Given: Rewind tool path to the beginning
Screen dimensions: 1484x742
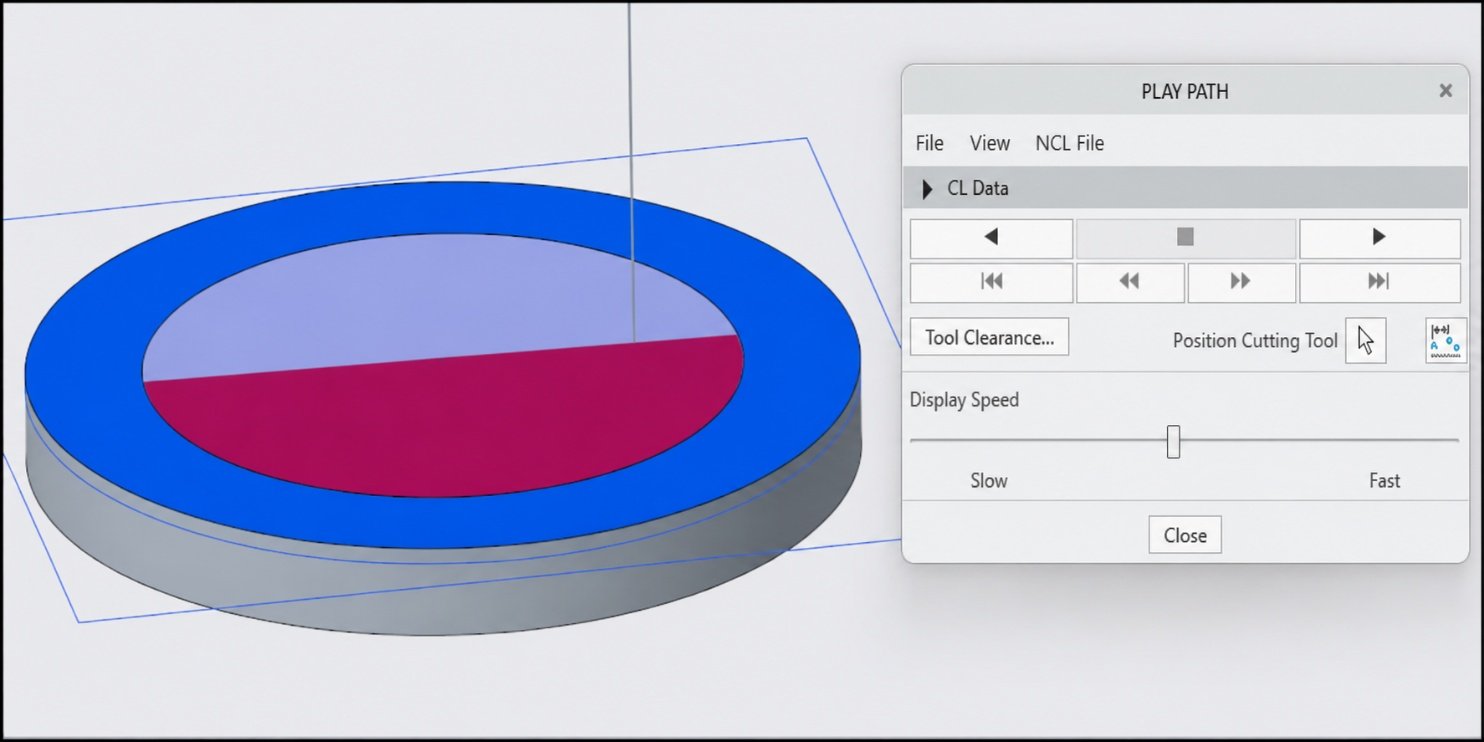Looking at the screenshot, I should coord(991,282).
